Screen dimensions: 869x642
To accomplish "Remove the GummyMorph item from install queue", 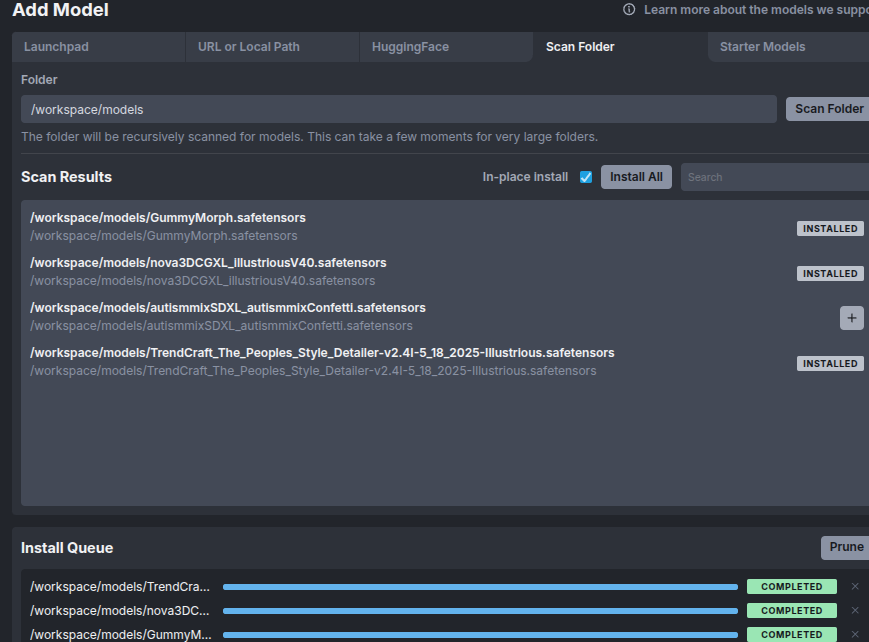I will coord(854,634).
